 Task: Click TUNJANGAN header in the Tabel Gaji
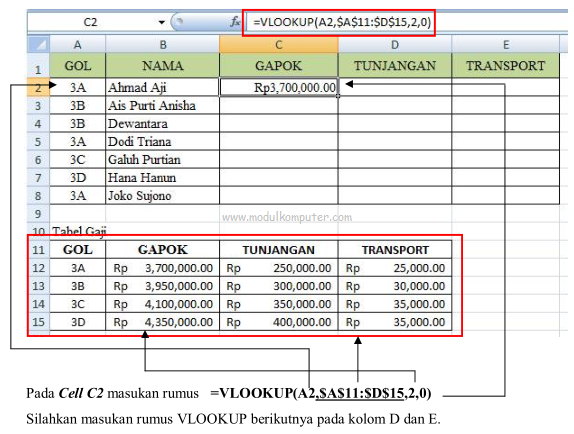tap(279, 250)
